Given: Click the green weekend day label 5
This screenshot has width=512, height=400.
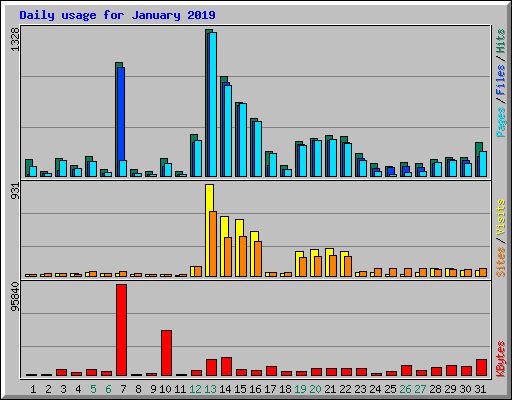Looking at the screenshot, I should pos(93,389).
